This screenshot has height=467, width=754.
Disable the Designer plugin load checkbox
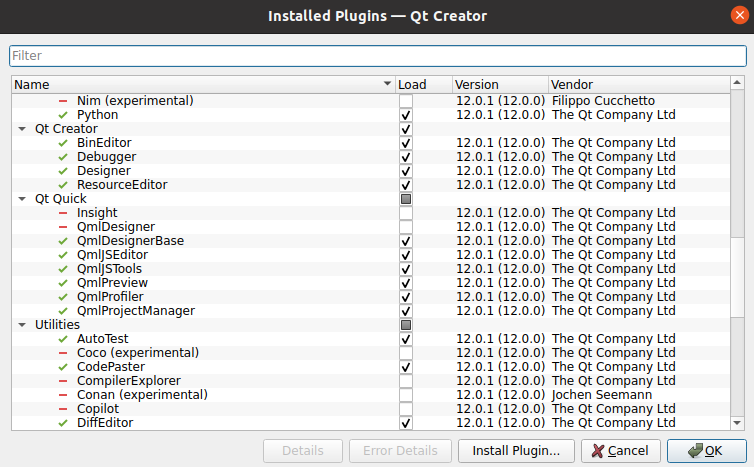[x=406, y=171]
